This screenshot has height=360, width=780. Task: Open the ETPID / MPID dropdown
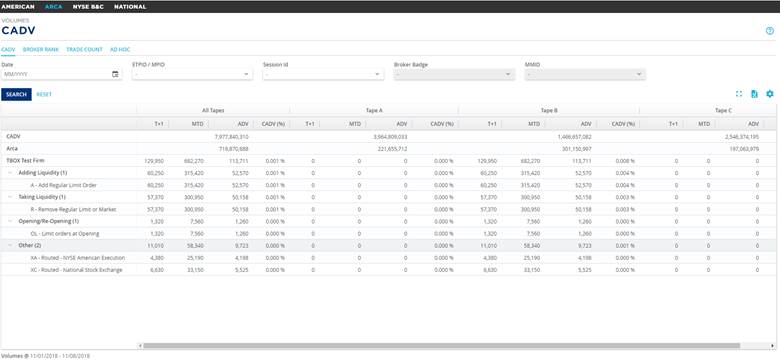click(x=192, y=74)
